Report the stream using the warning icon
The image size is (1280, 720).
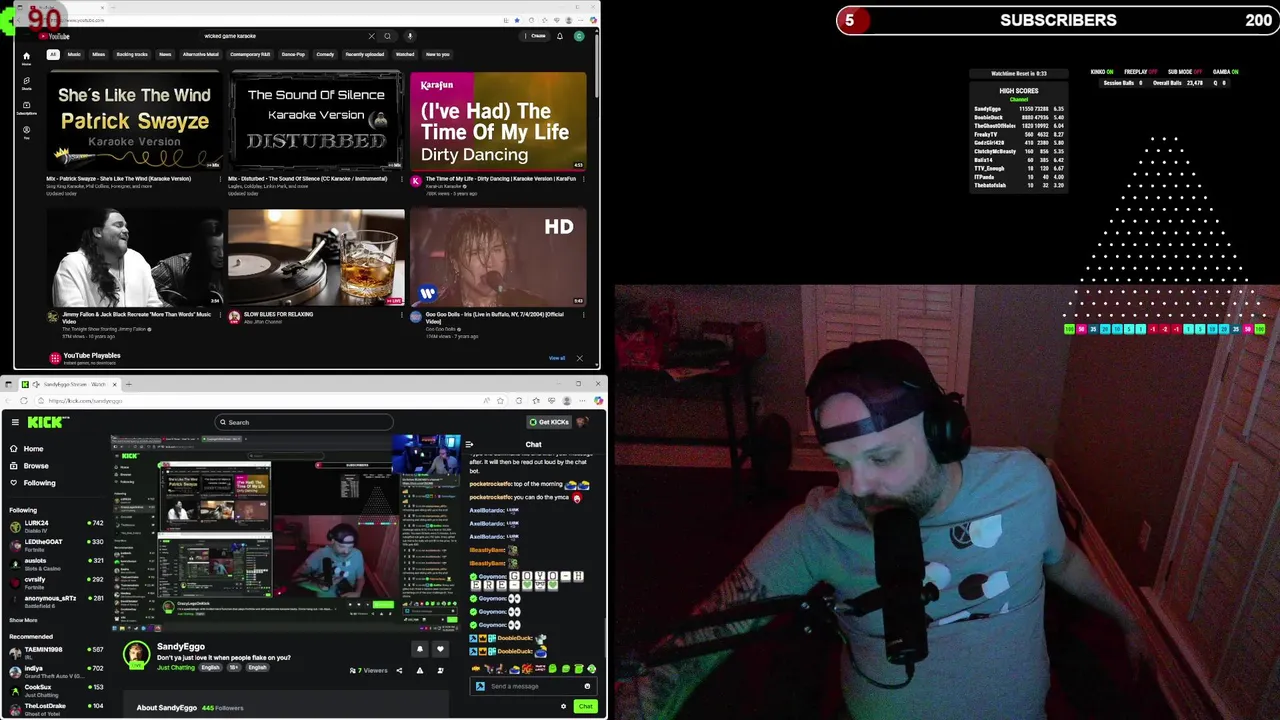[x=420, y=670]
